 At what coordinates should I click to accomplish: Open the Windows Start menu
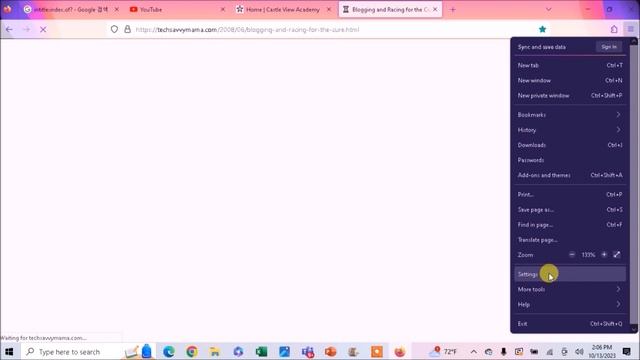pos(9,351)
